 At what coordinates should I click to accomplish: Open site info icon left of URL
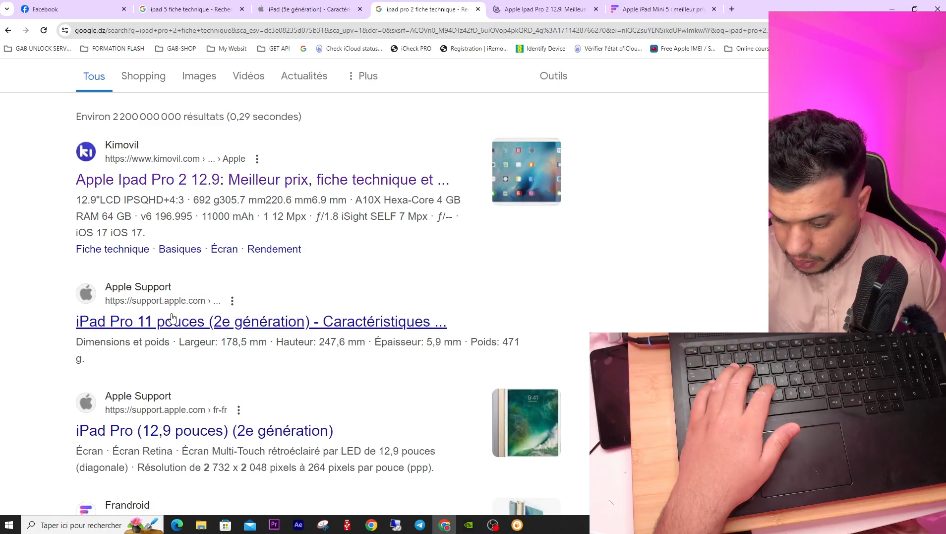[65, 30]
